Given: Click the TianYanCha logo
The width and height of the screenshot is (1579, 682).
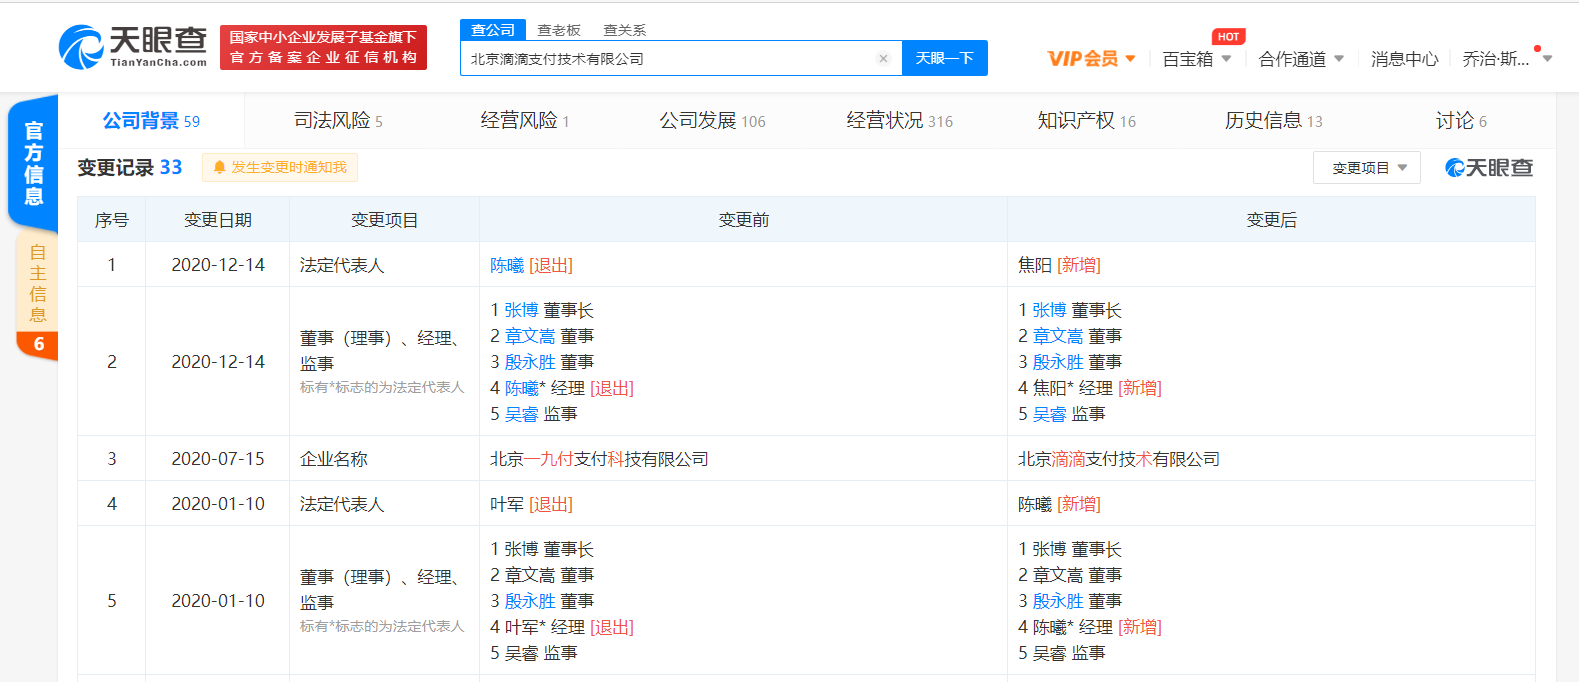Looking at the screenshot, I should (132, 46).
